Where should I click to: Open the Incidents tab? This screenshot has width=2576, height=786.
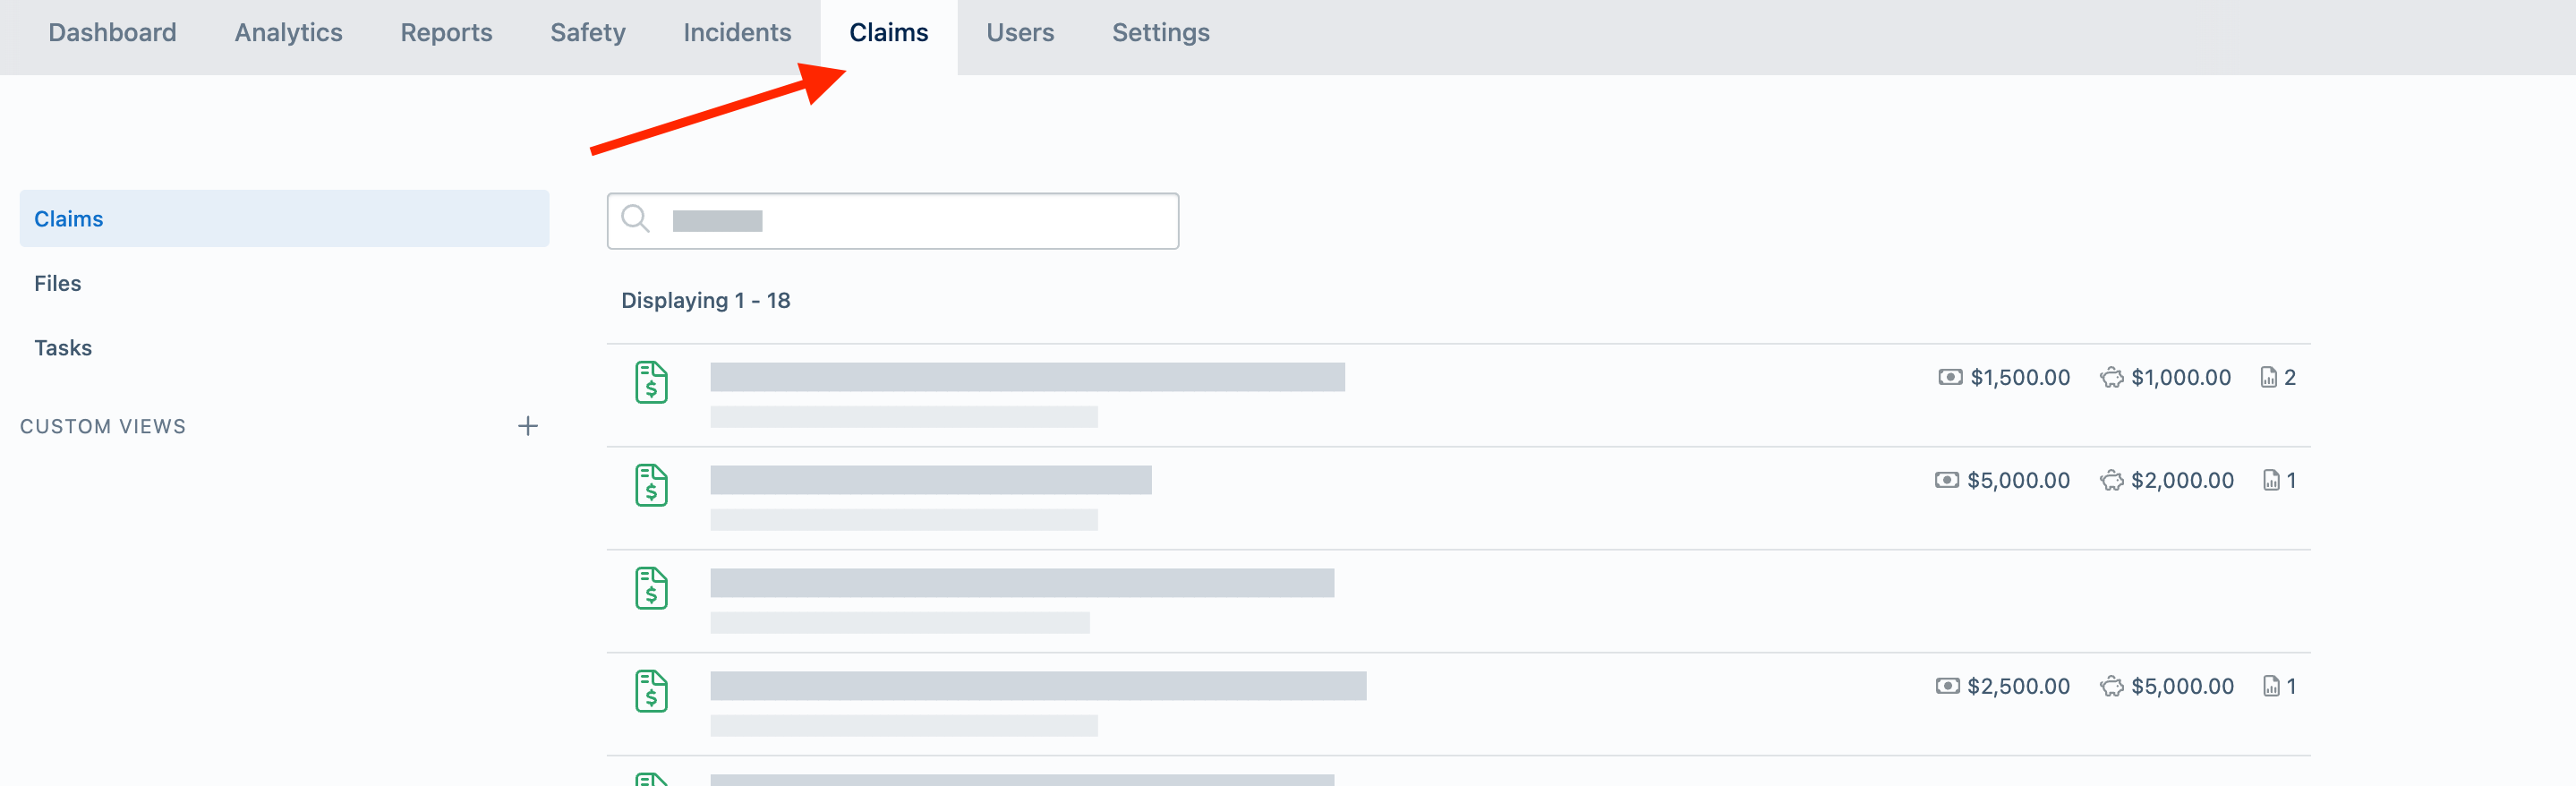click(x=737, y=33)
